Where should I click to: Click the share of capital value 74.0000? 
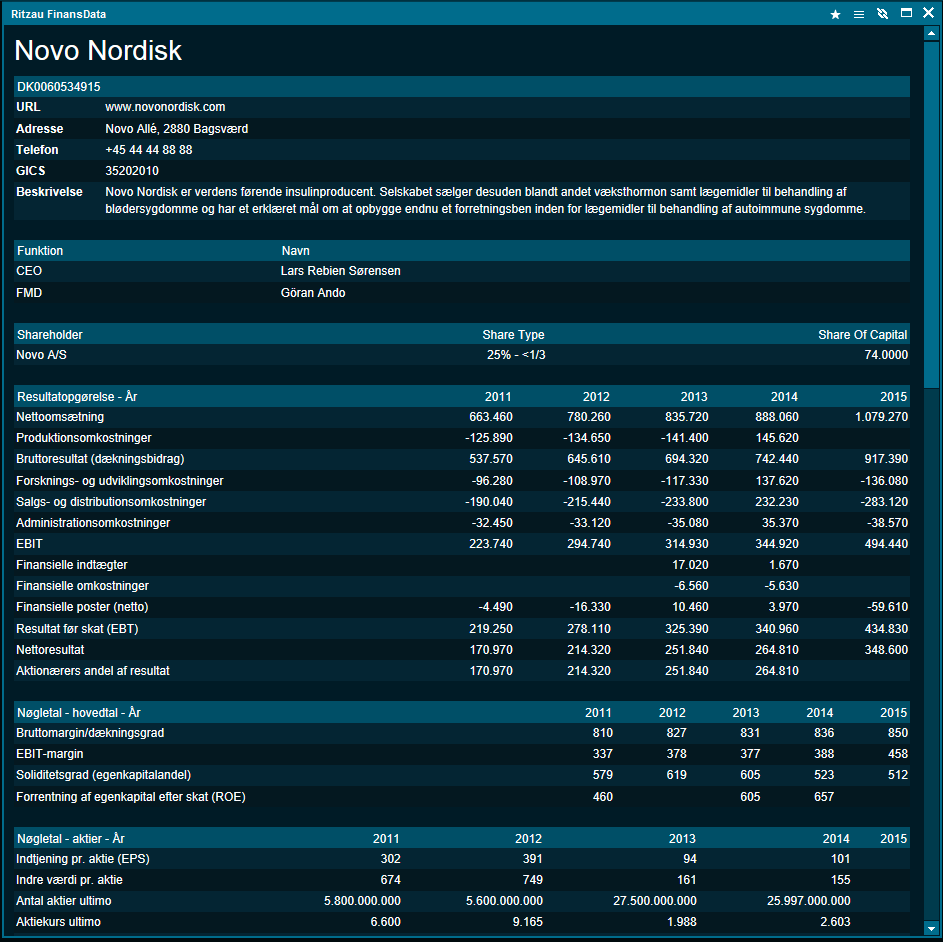(886, 355)
